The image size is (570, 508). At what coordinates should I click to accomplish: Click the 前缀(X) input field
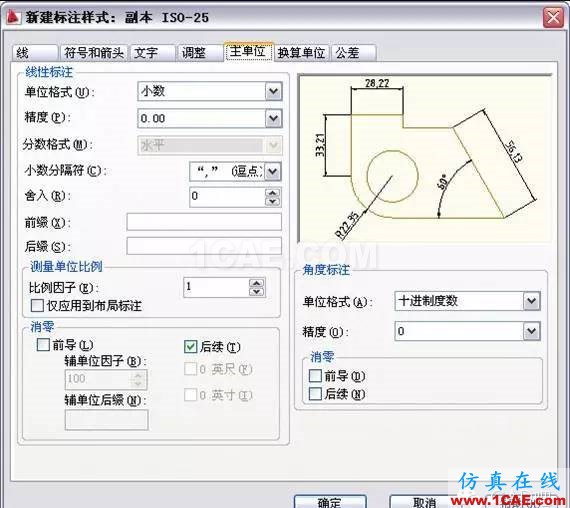[x=204, y=222]
